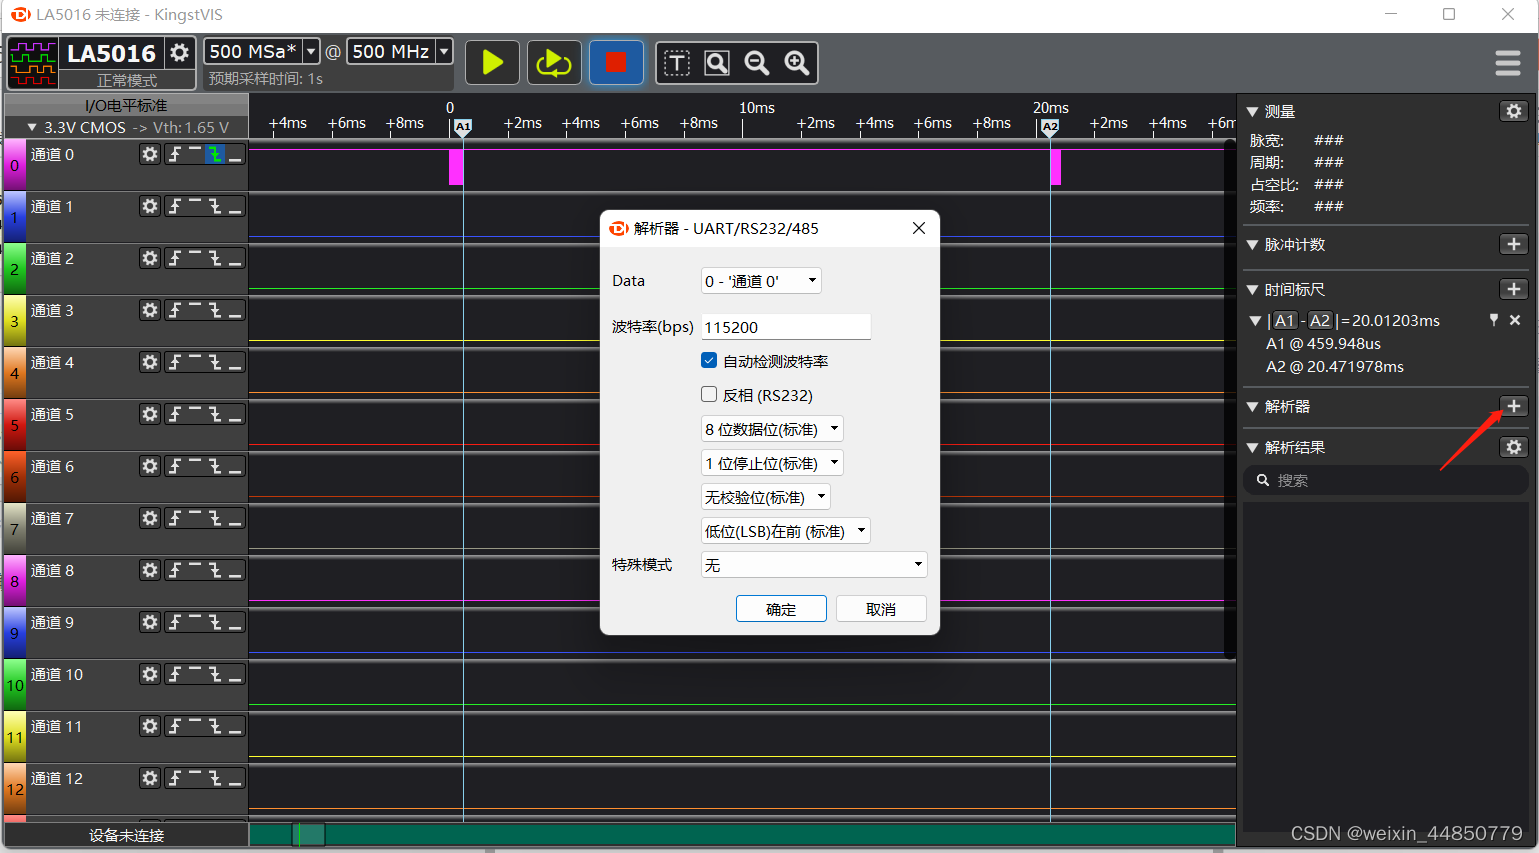Add a new protocol analyzer
The height and width of the screenshot is (853, 1539).
1514,406
